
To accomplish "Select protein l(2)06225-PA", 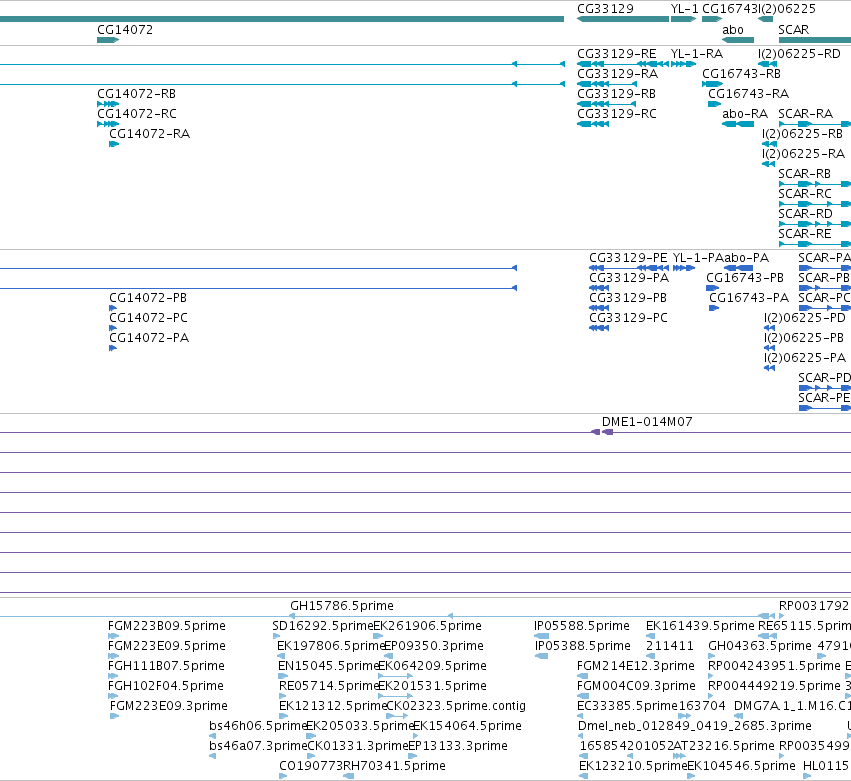I will coord(769,368).
